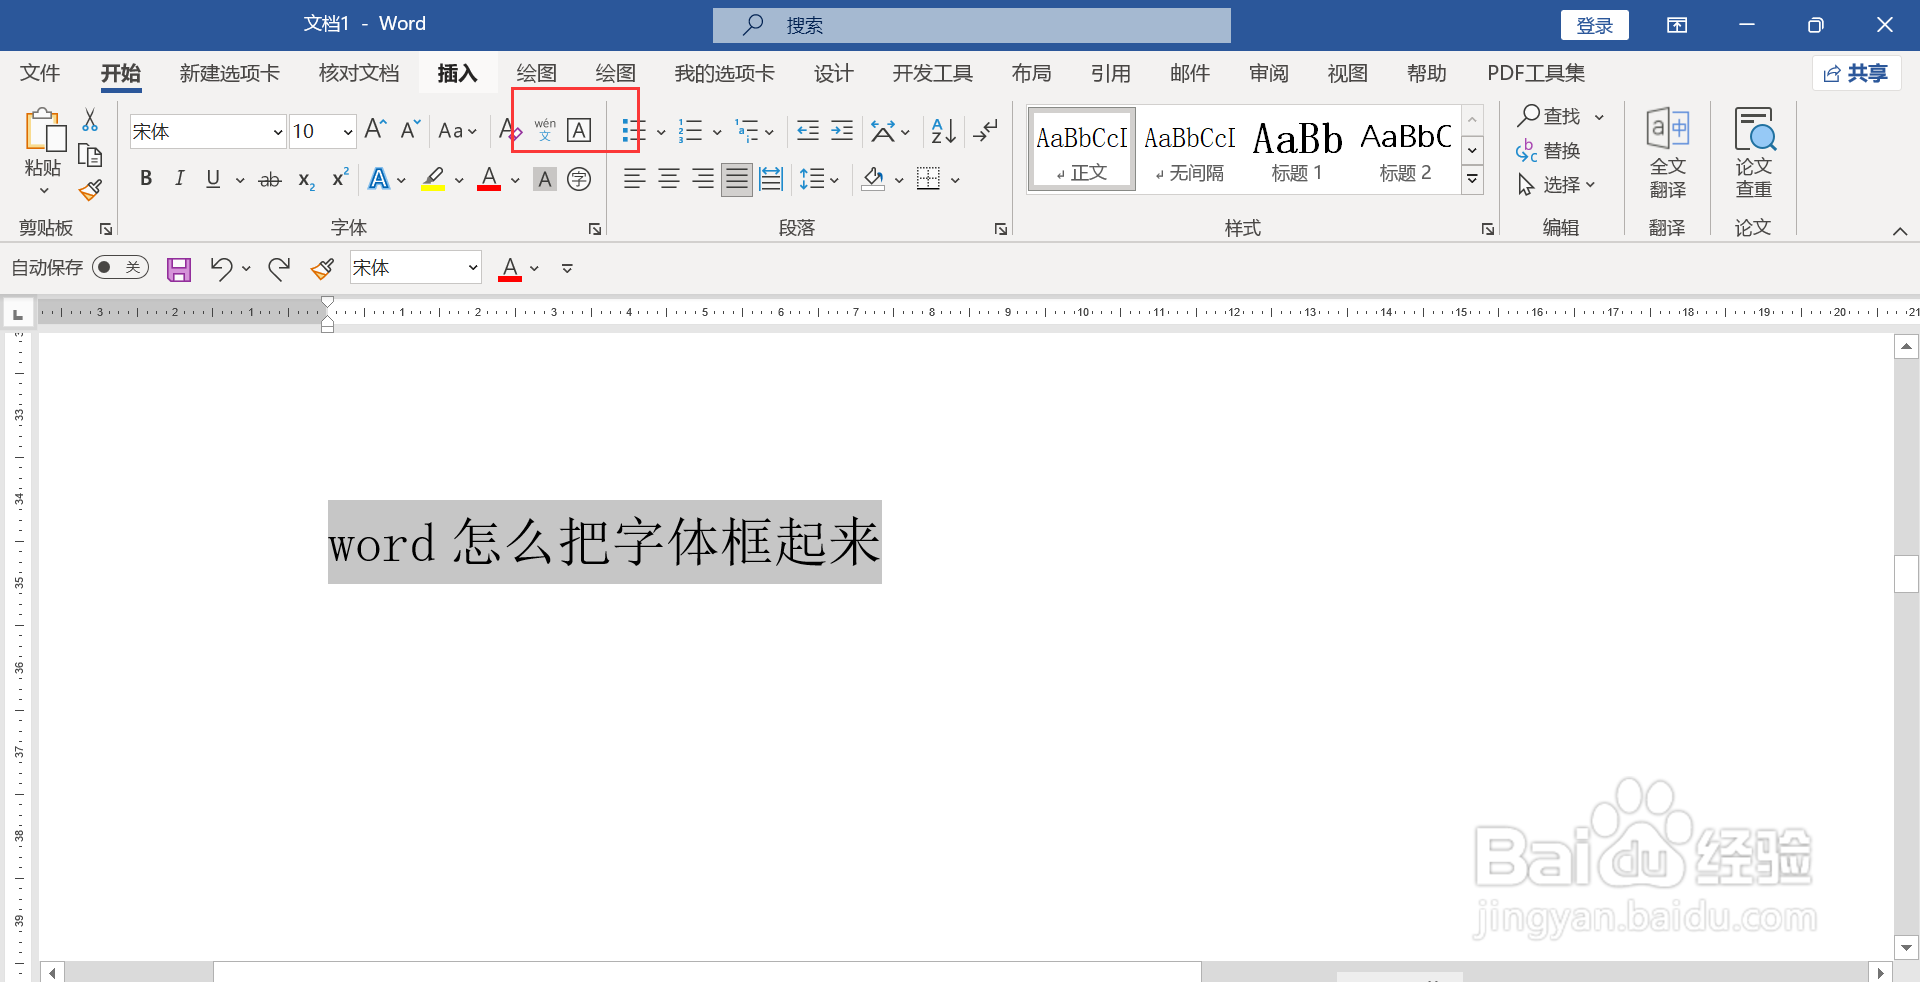1920x982 pixels.
Task: Switch to the 设计 (Design) tab
Action: click(833, 73)
